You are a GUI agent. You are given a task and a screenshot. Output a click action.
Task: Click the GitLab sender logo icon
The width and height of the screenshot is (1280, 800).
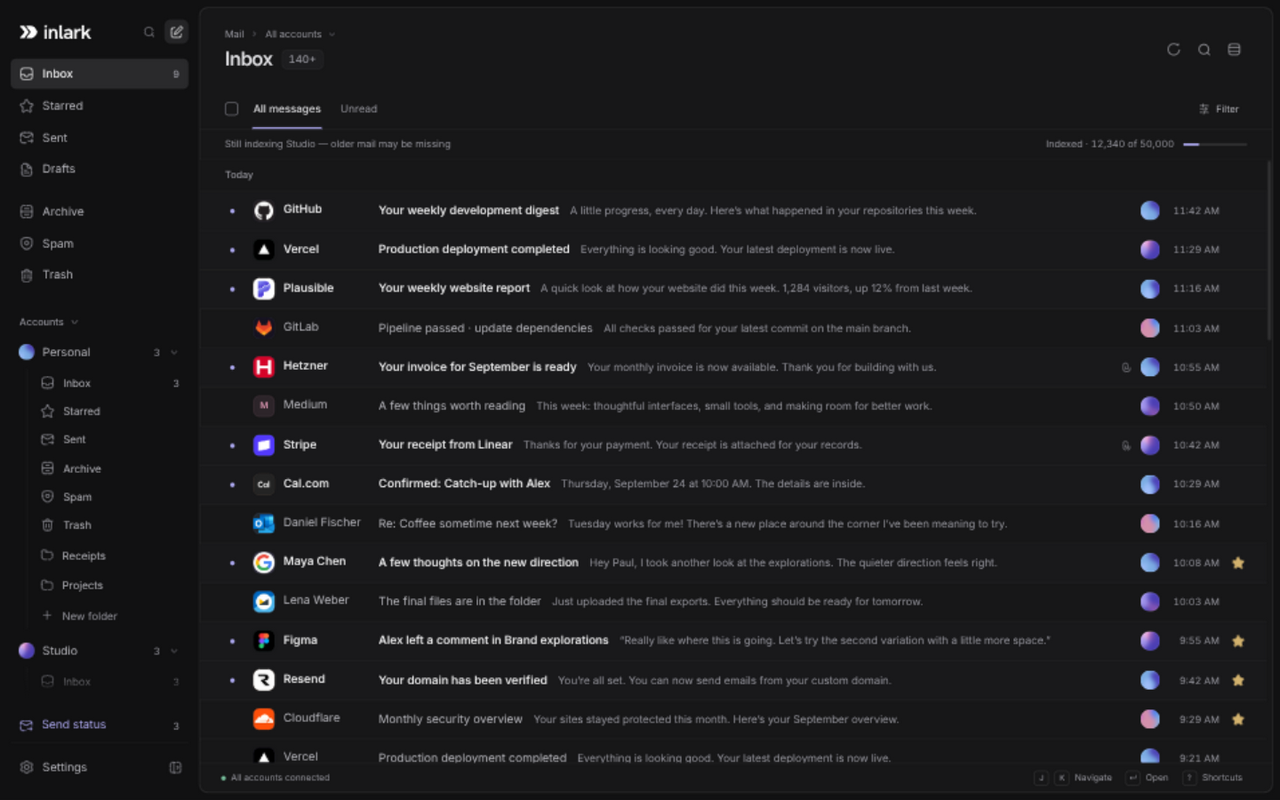(x=264, y=328)
